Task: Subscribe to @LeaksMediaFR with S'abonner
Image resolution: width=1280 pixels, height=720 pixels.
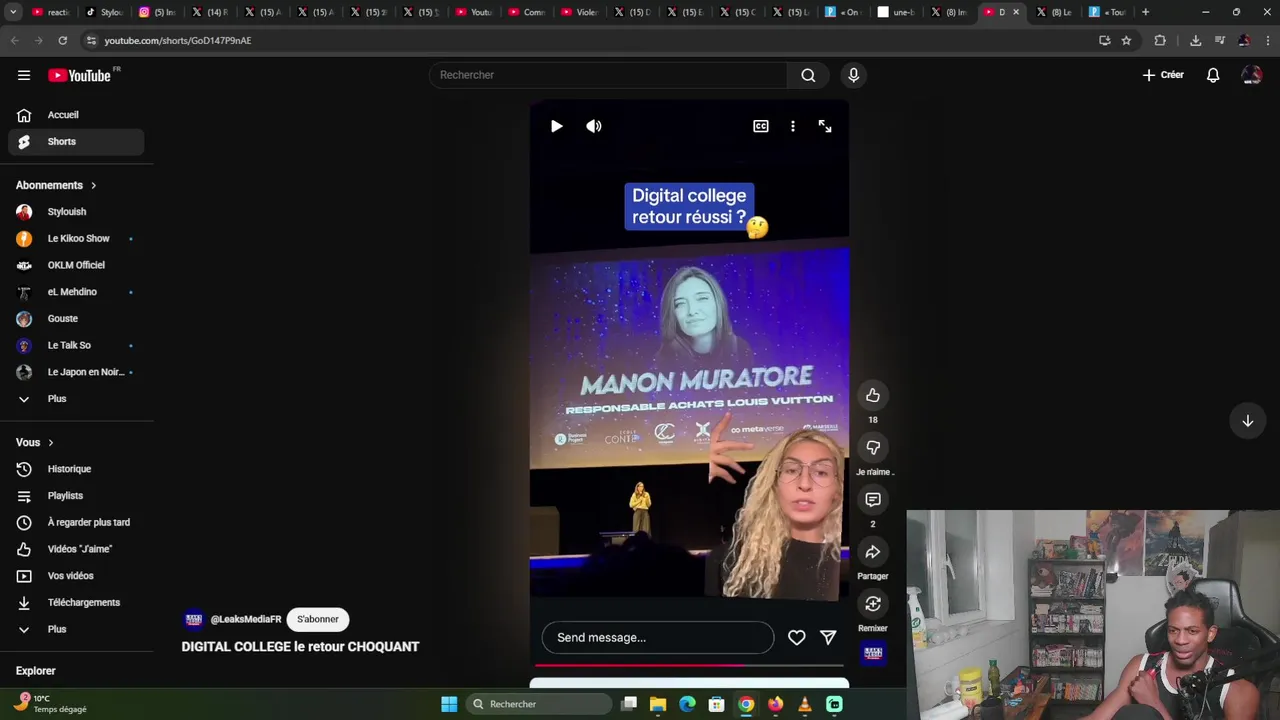Action: click(318, 619)
